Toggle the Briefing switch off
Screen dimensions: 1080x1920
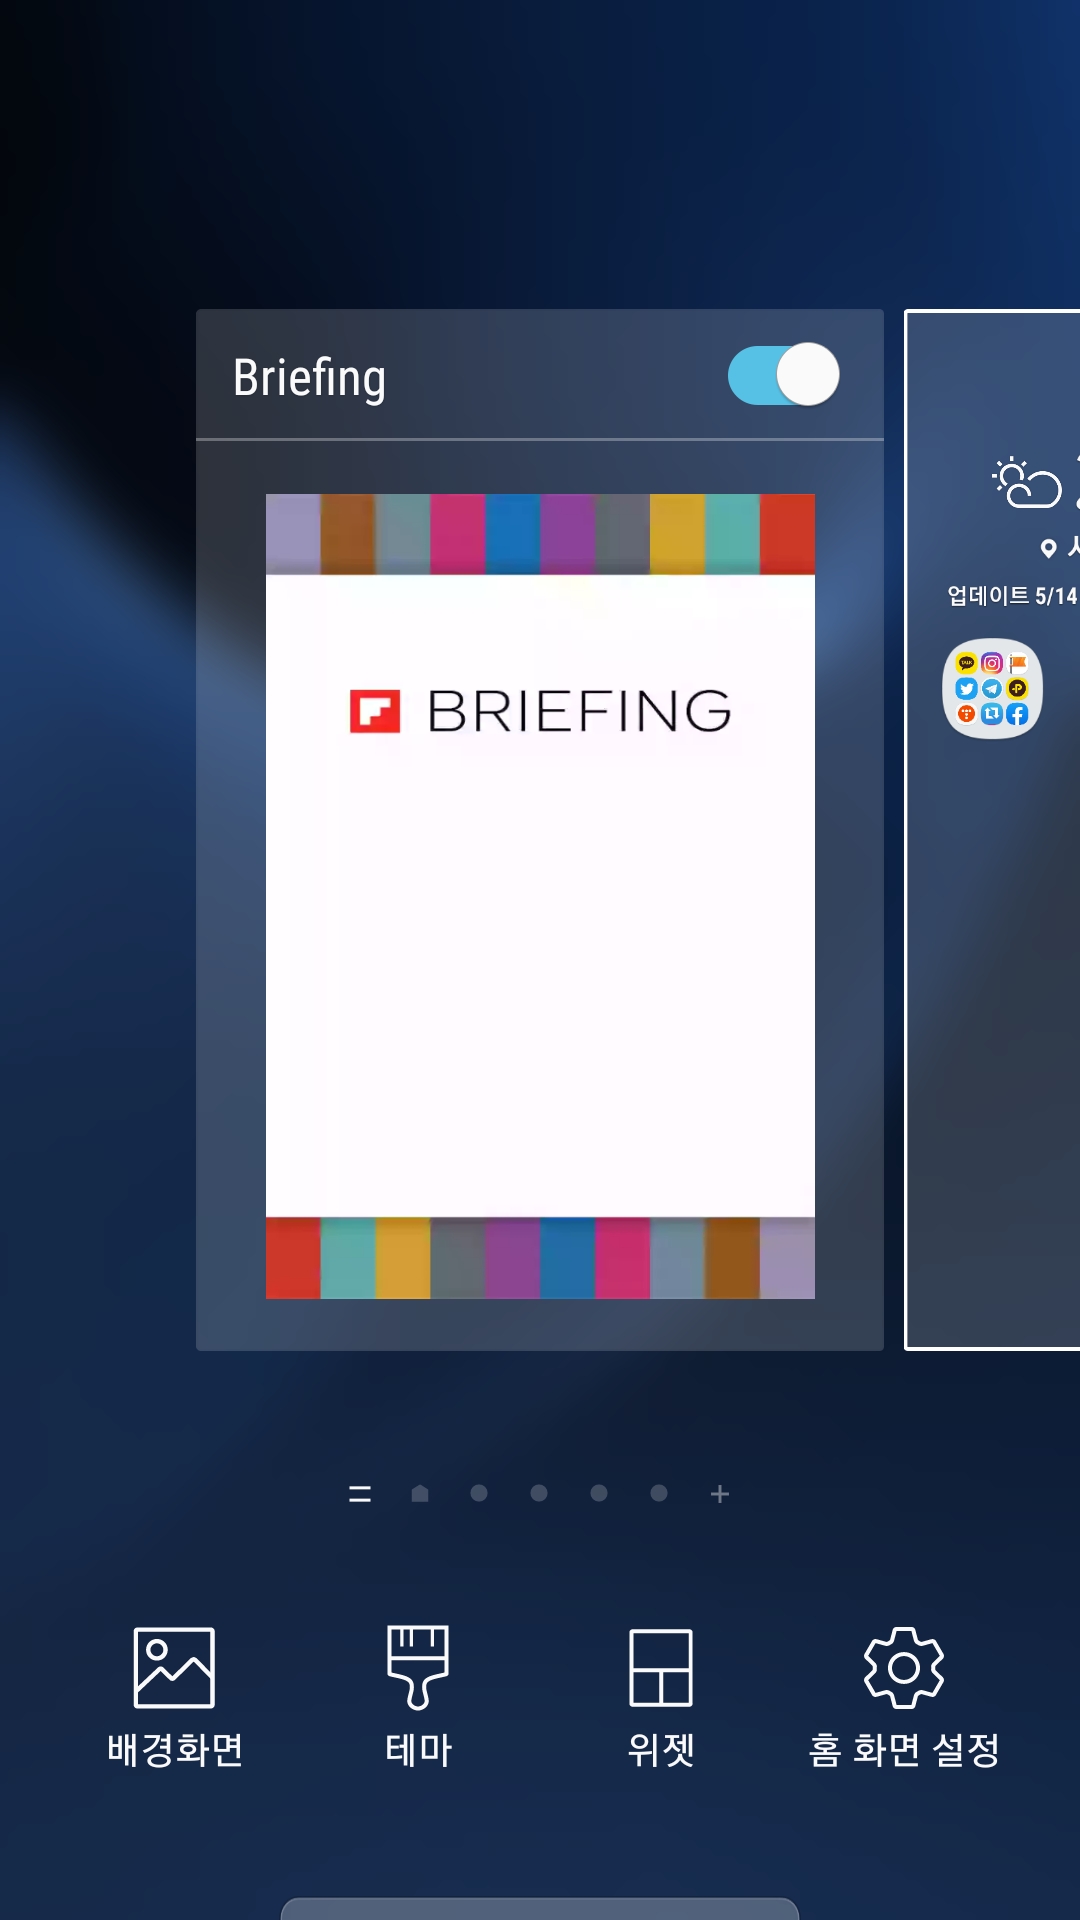pyautogui.click(x=783, y=375)
